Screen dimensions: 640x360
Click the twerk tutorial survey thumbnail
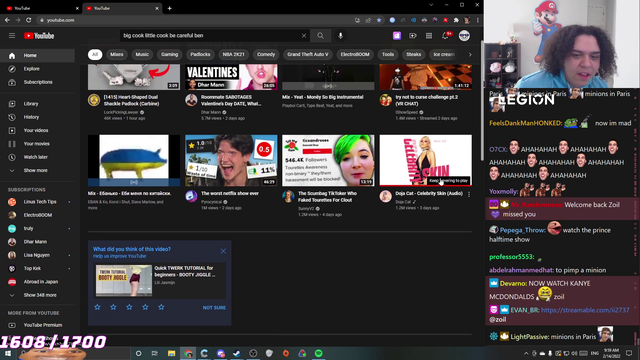click(124, 280)
